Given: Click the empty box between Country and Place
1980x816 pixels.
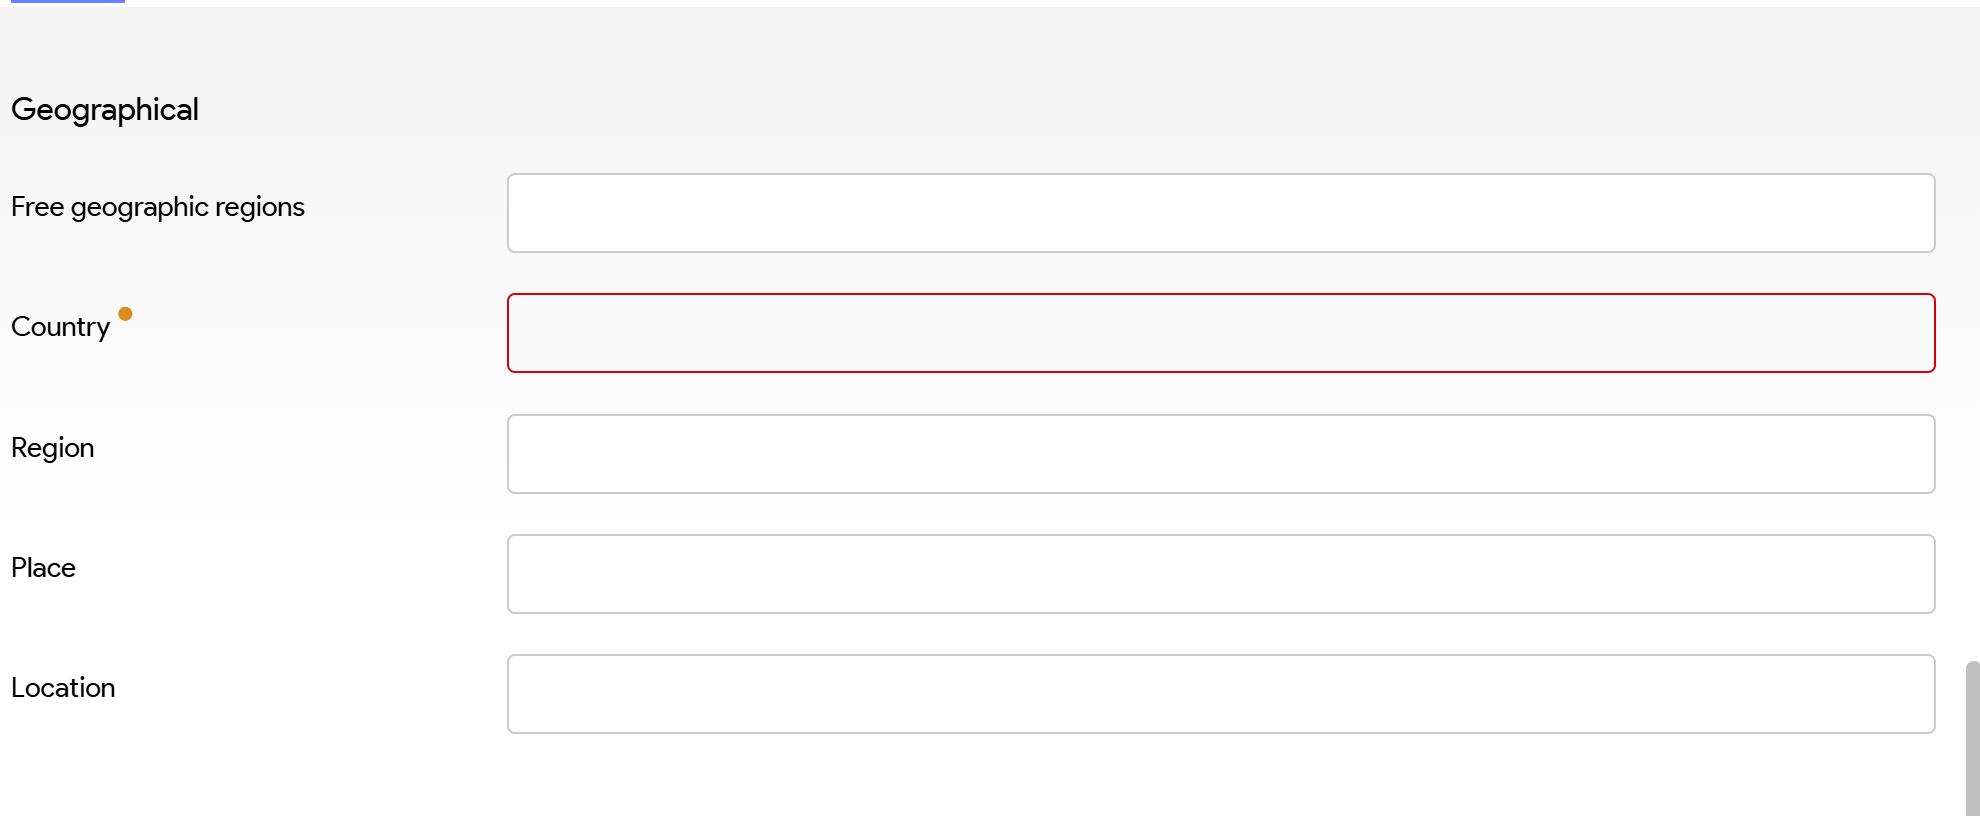Looking at the screenshot, I should 1220,454.
